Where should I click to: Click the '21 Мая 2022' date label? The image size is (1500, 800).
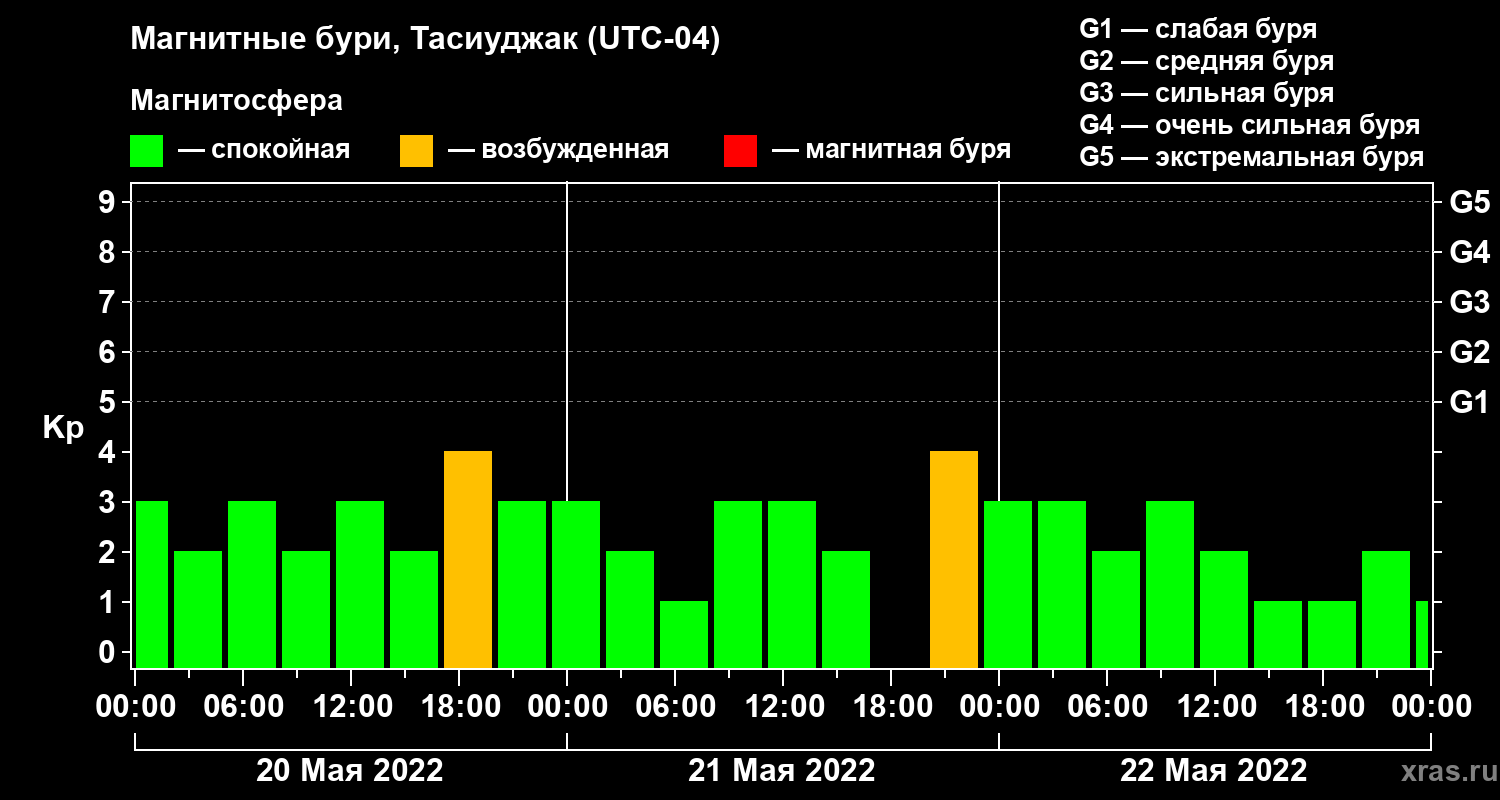pos(782,771)
